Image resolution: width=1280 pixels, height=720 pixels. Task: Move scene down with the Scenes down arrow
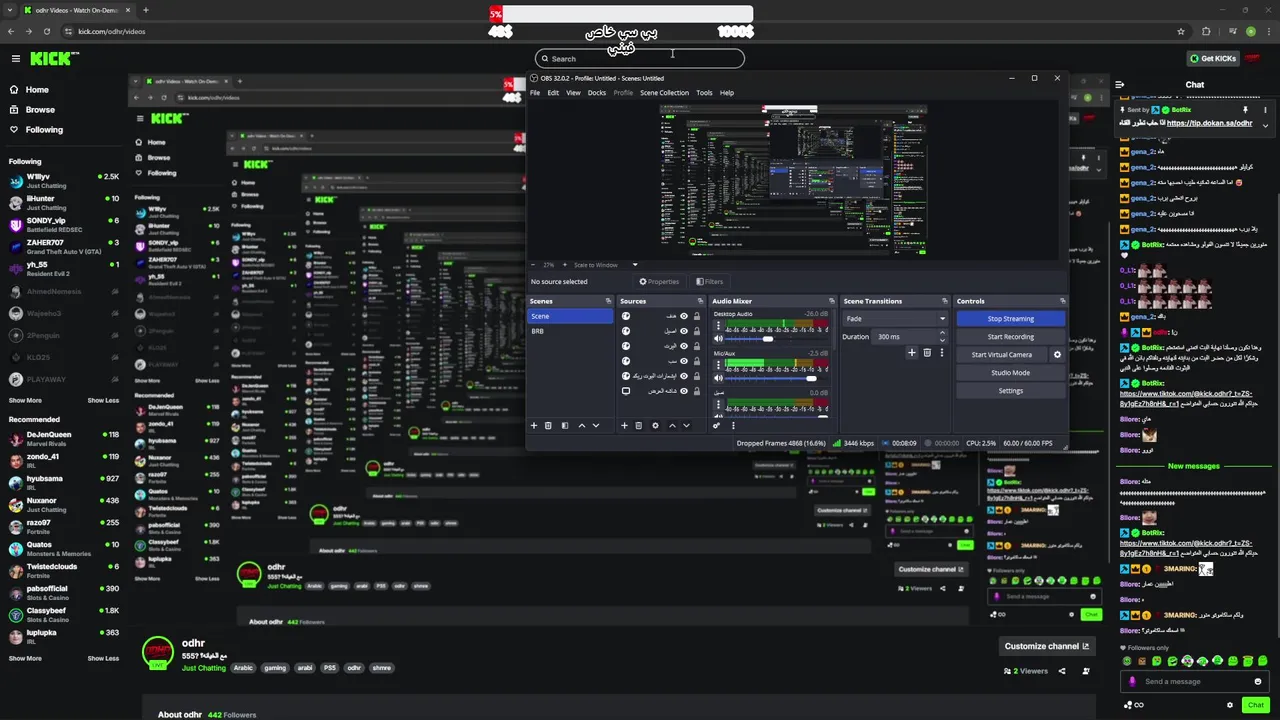coord(596,425)
